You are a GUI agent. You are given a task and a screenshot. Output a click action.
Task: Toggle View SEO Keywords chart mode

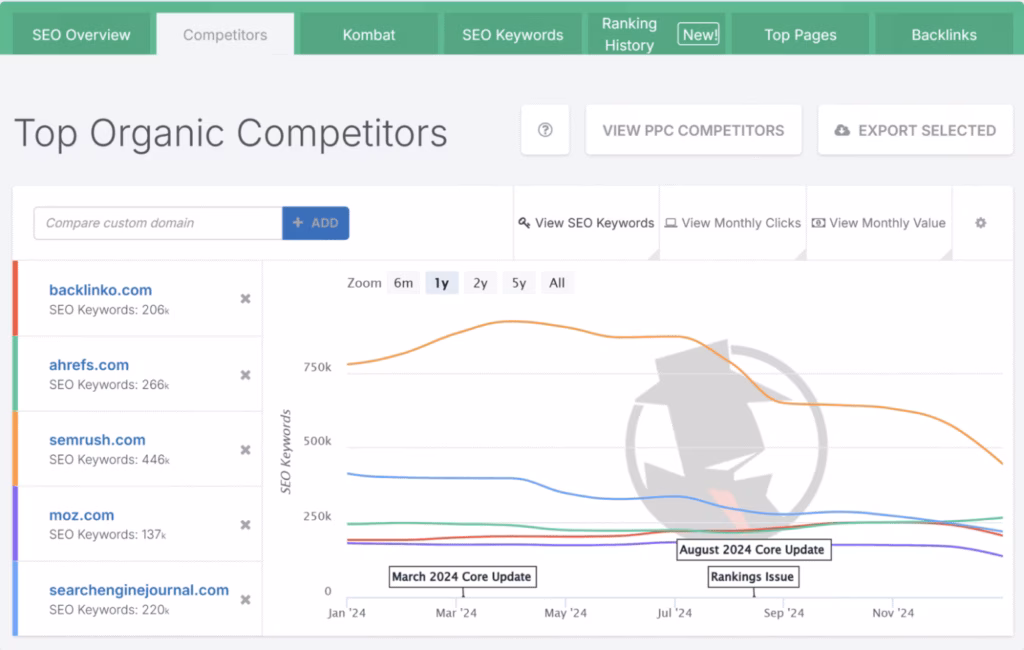[x=586, y=223]
